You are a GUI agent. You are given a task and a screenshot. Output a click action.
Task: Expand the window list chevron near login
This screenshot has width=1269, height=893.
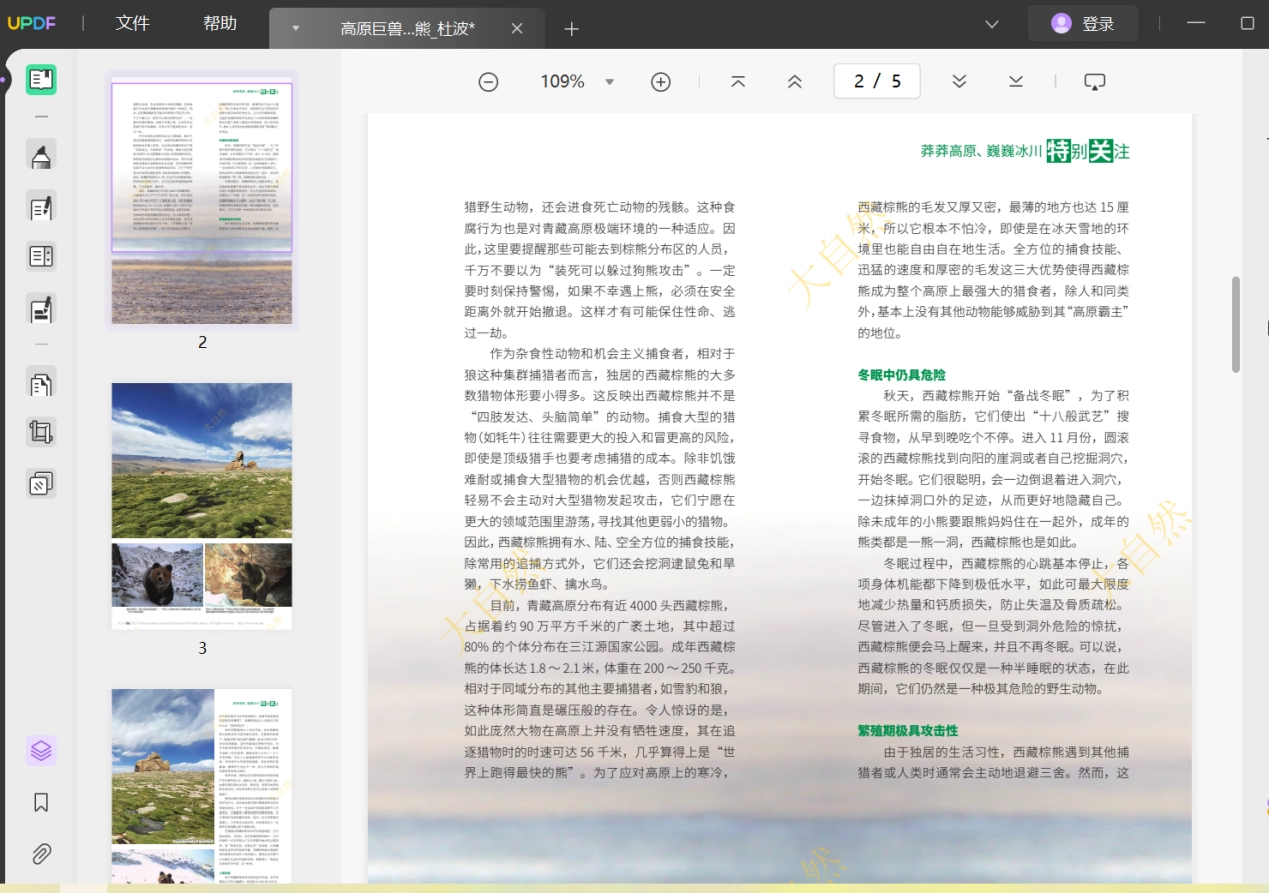pos(992,24)
